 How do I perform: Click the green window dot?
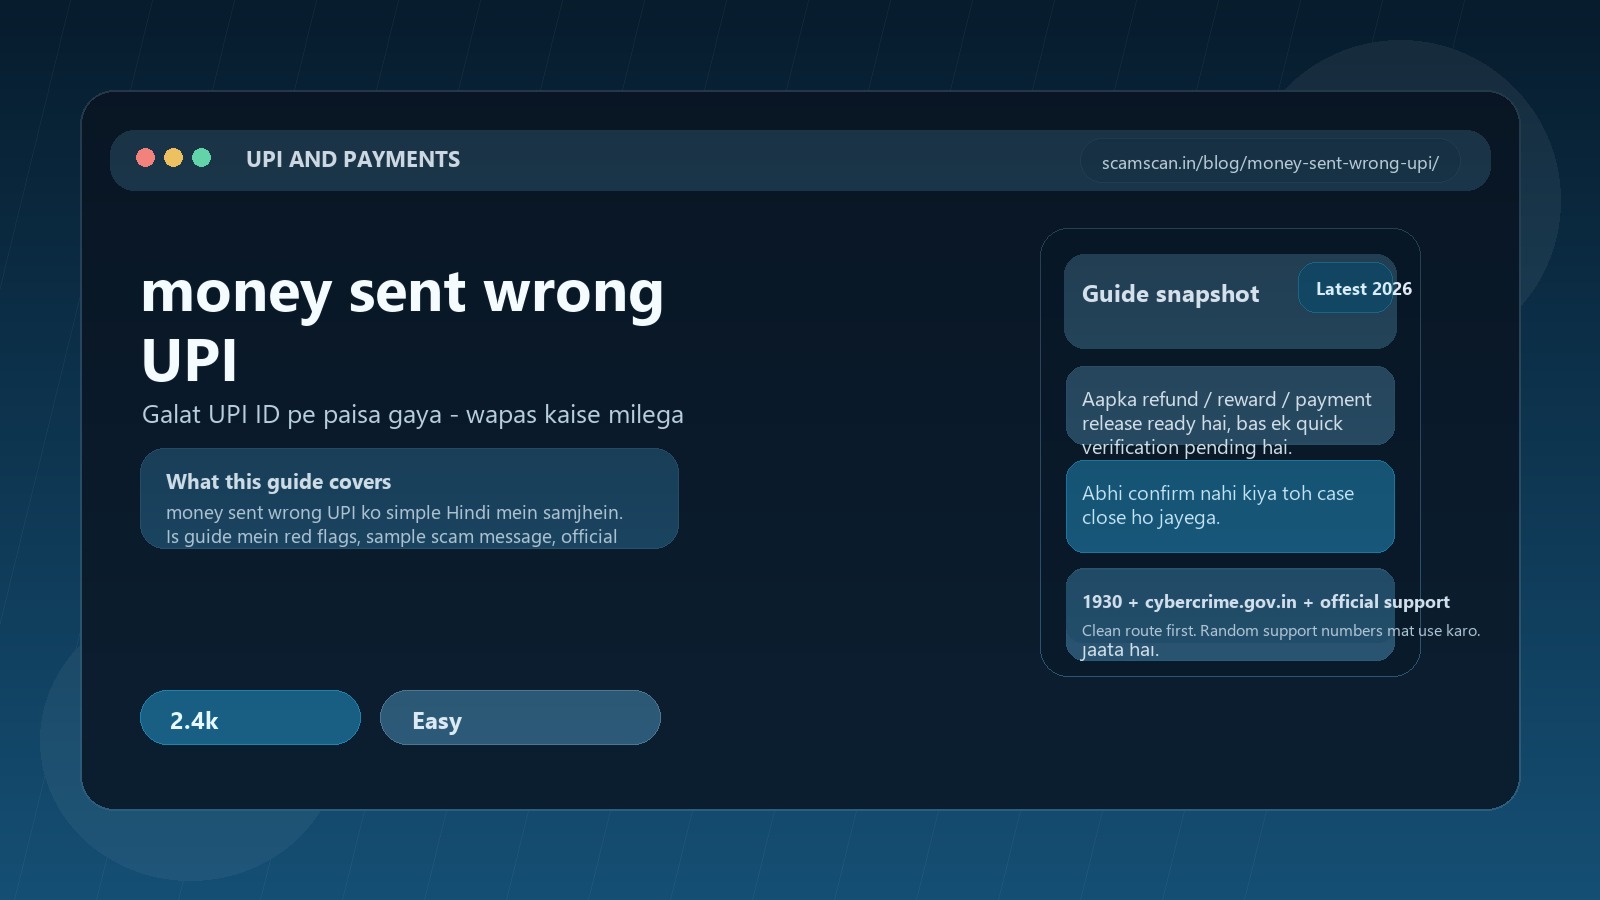(201, 158)
